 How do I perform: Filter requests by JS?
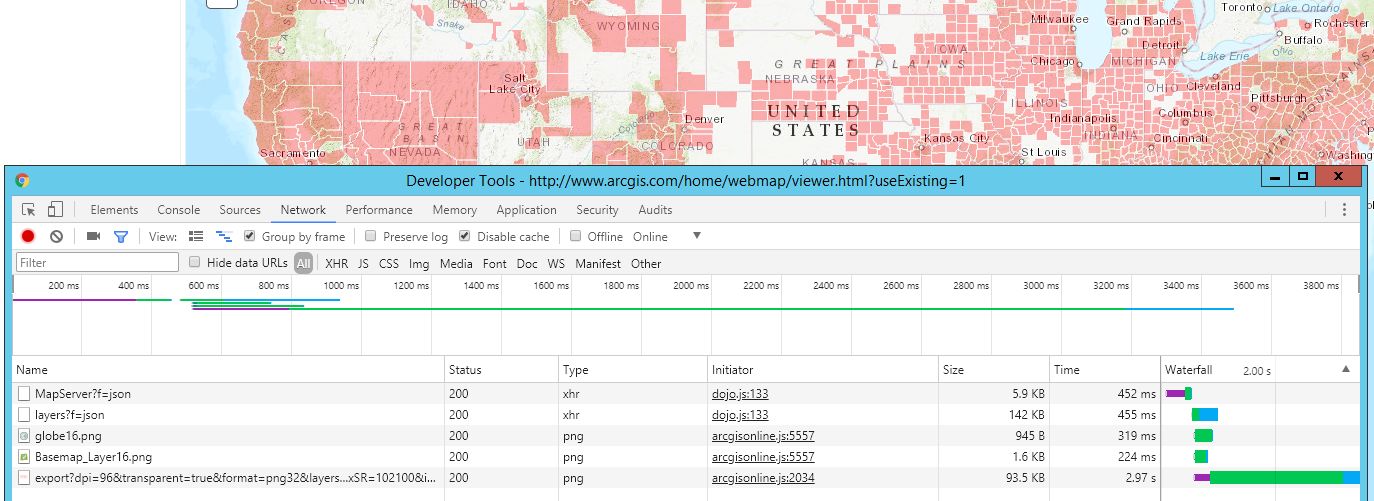coord(363,264)
